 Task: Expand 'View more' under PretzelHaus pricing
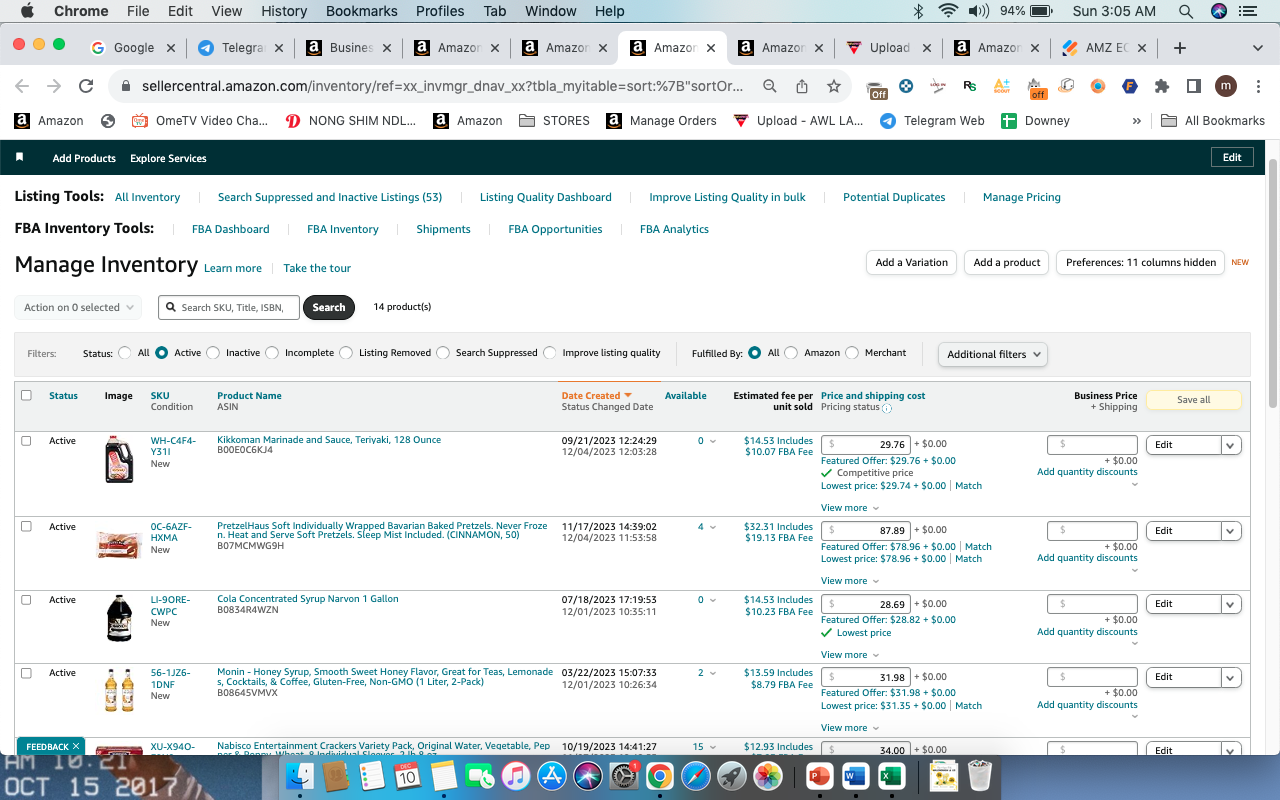click(850, 581)
